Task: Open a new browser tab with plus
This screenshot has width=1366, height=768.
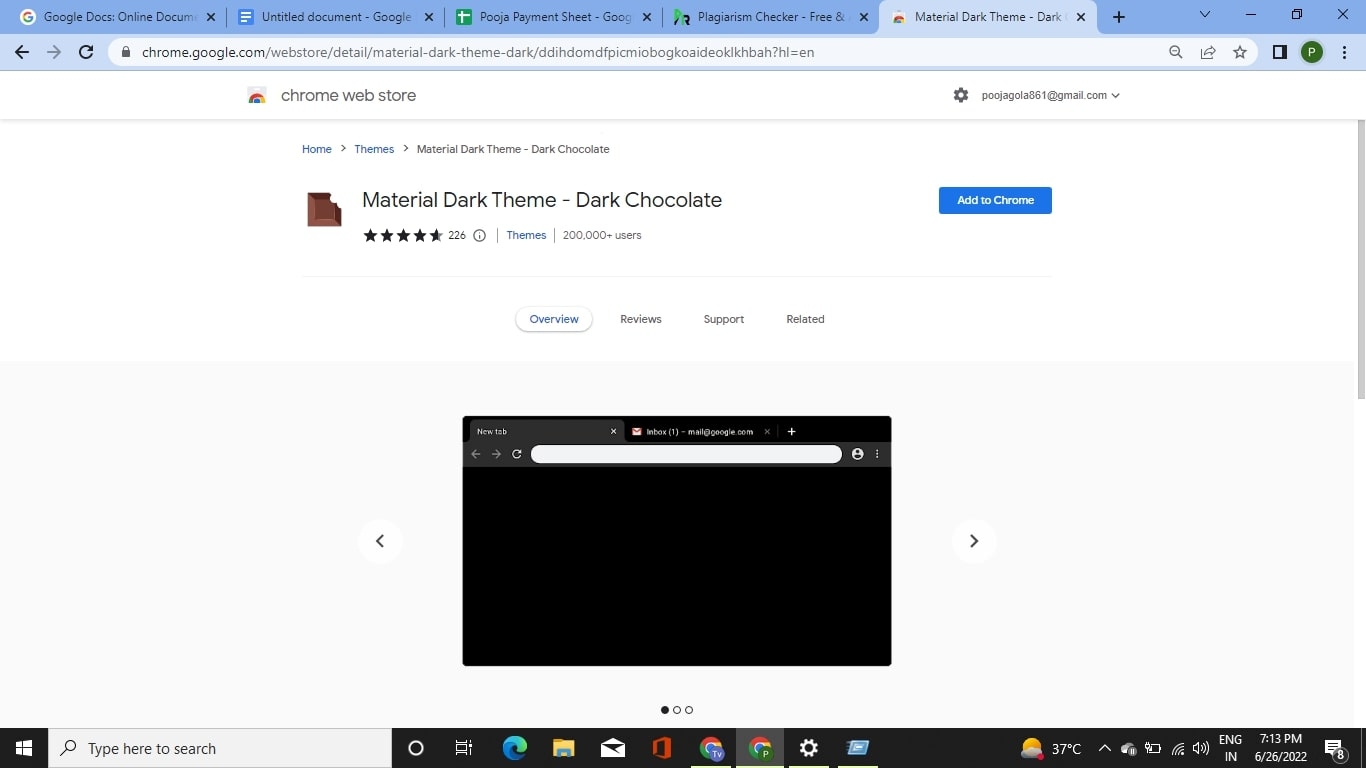Action: 1119,17
